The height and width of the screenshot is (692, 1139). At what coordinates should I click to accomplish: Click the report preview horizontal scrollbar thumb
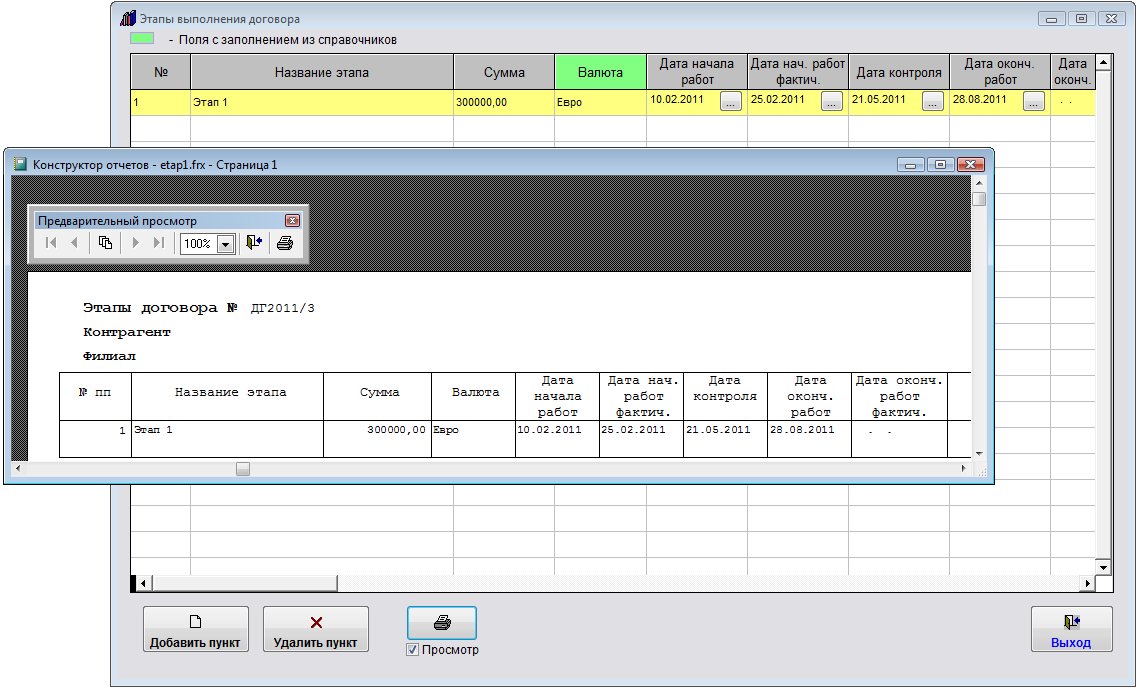click(243, 468)
